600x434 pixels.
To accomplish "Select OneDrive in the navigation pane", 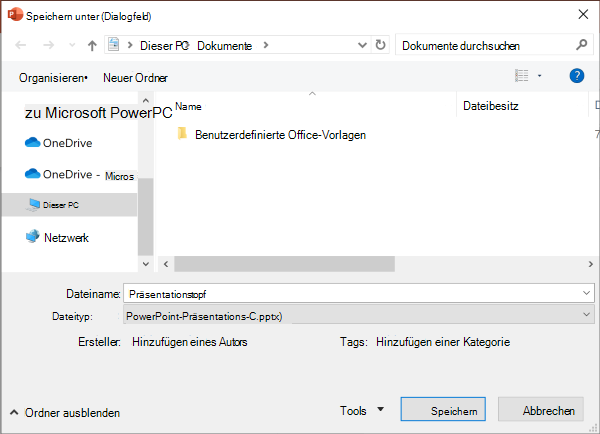I will [x=59, y=143].
